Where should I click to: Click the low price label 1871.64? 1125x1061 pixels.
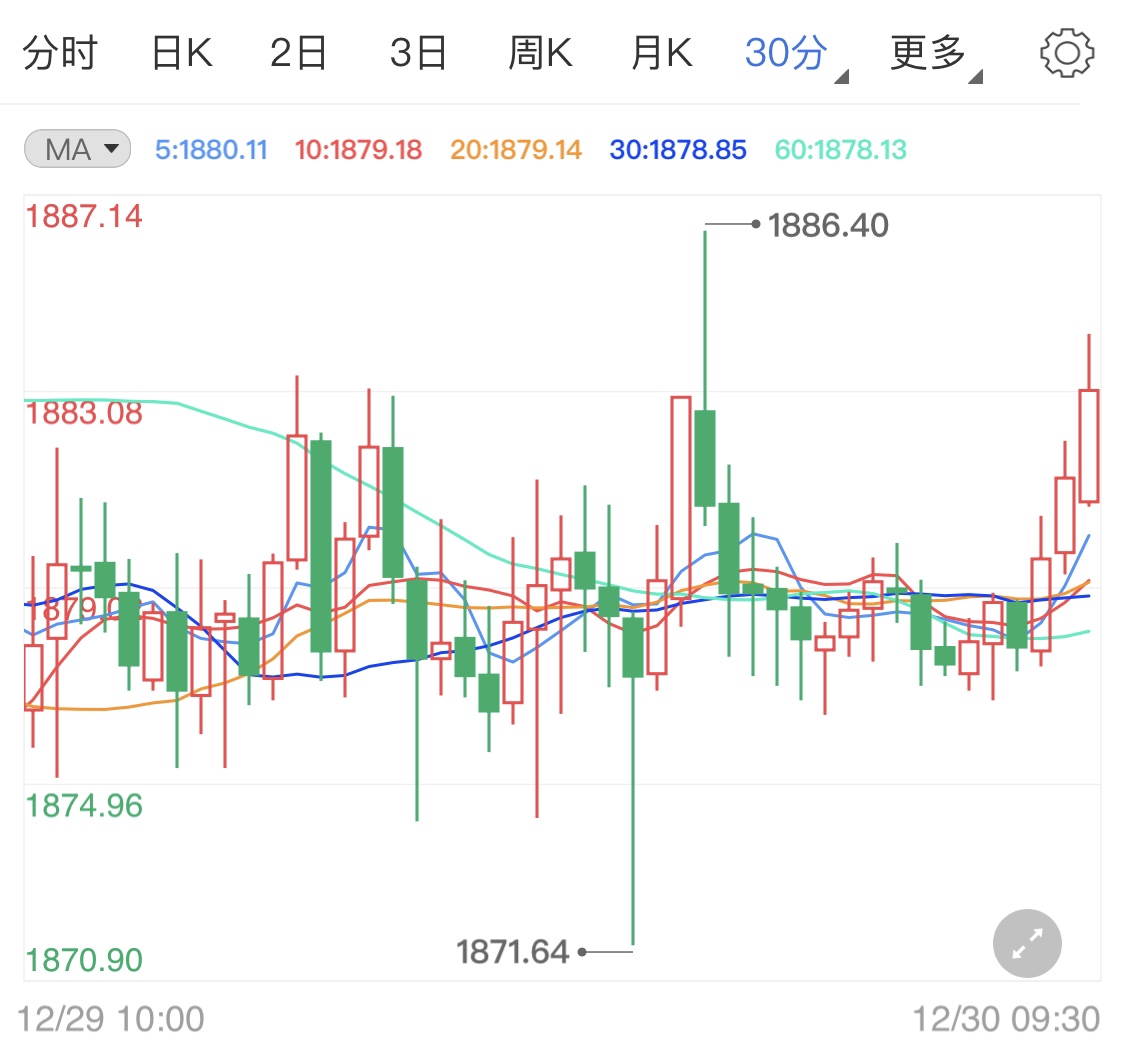(x=512, y=952)
